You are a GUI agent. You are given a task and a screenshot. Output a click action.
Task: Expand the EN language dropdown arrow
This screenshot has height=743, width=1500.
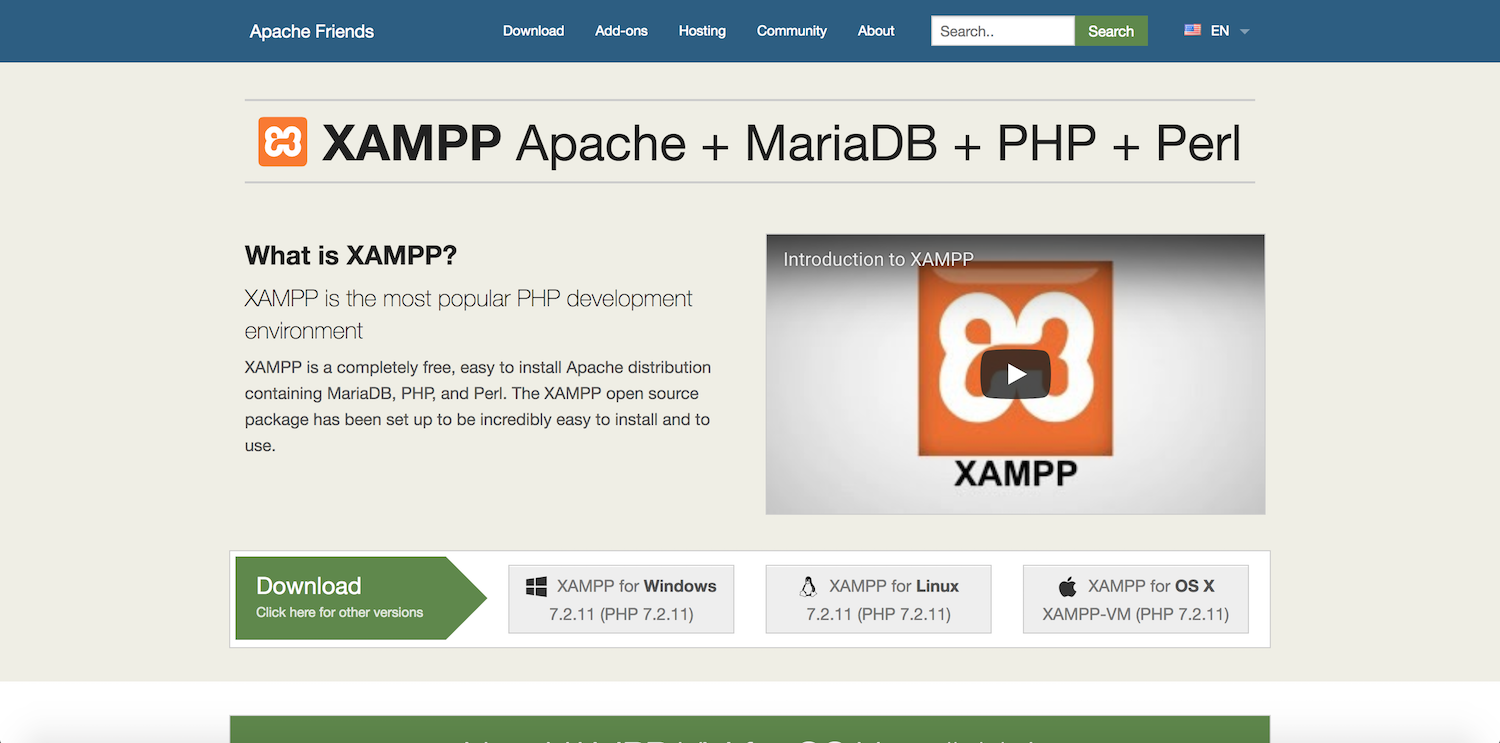[1245, 32]
